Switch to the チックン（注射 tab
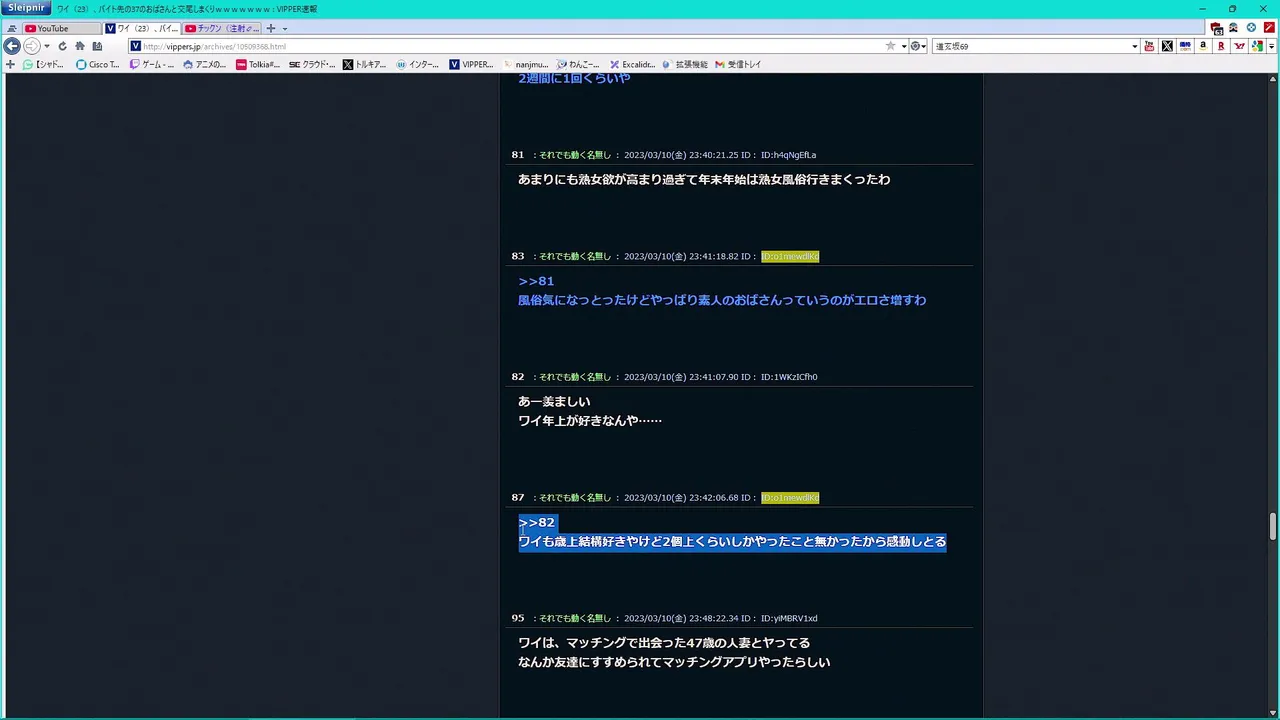This screenshot has width=1280, height=720. (x=222, y=28)
